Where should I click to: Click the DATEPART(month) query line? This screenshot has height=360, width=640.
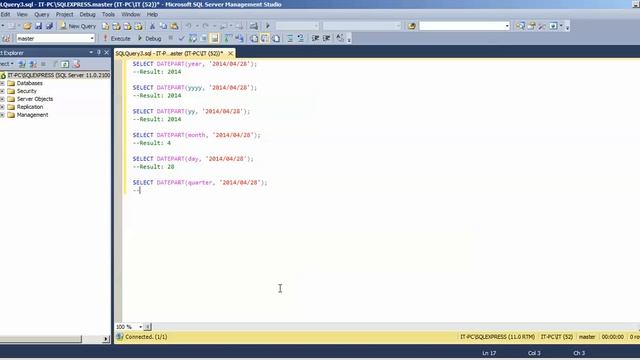coord(196,135)
